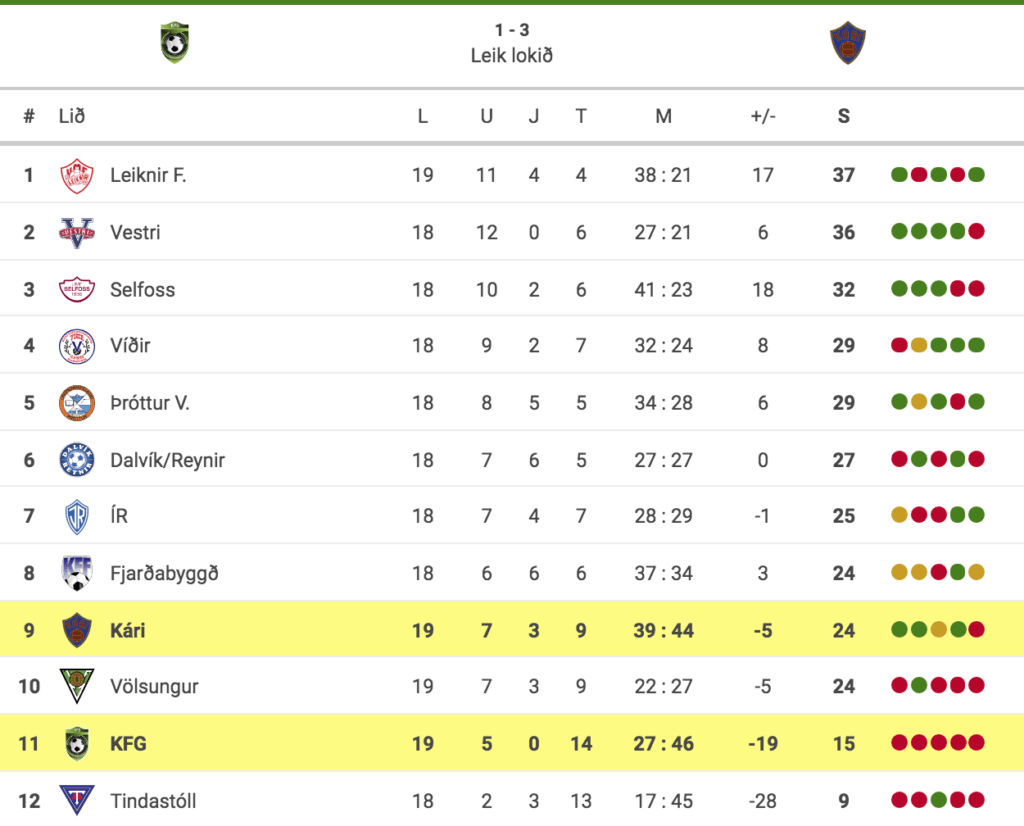Open the KFG team name link

[129, 744]
